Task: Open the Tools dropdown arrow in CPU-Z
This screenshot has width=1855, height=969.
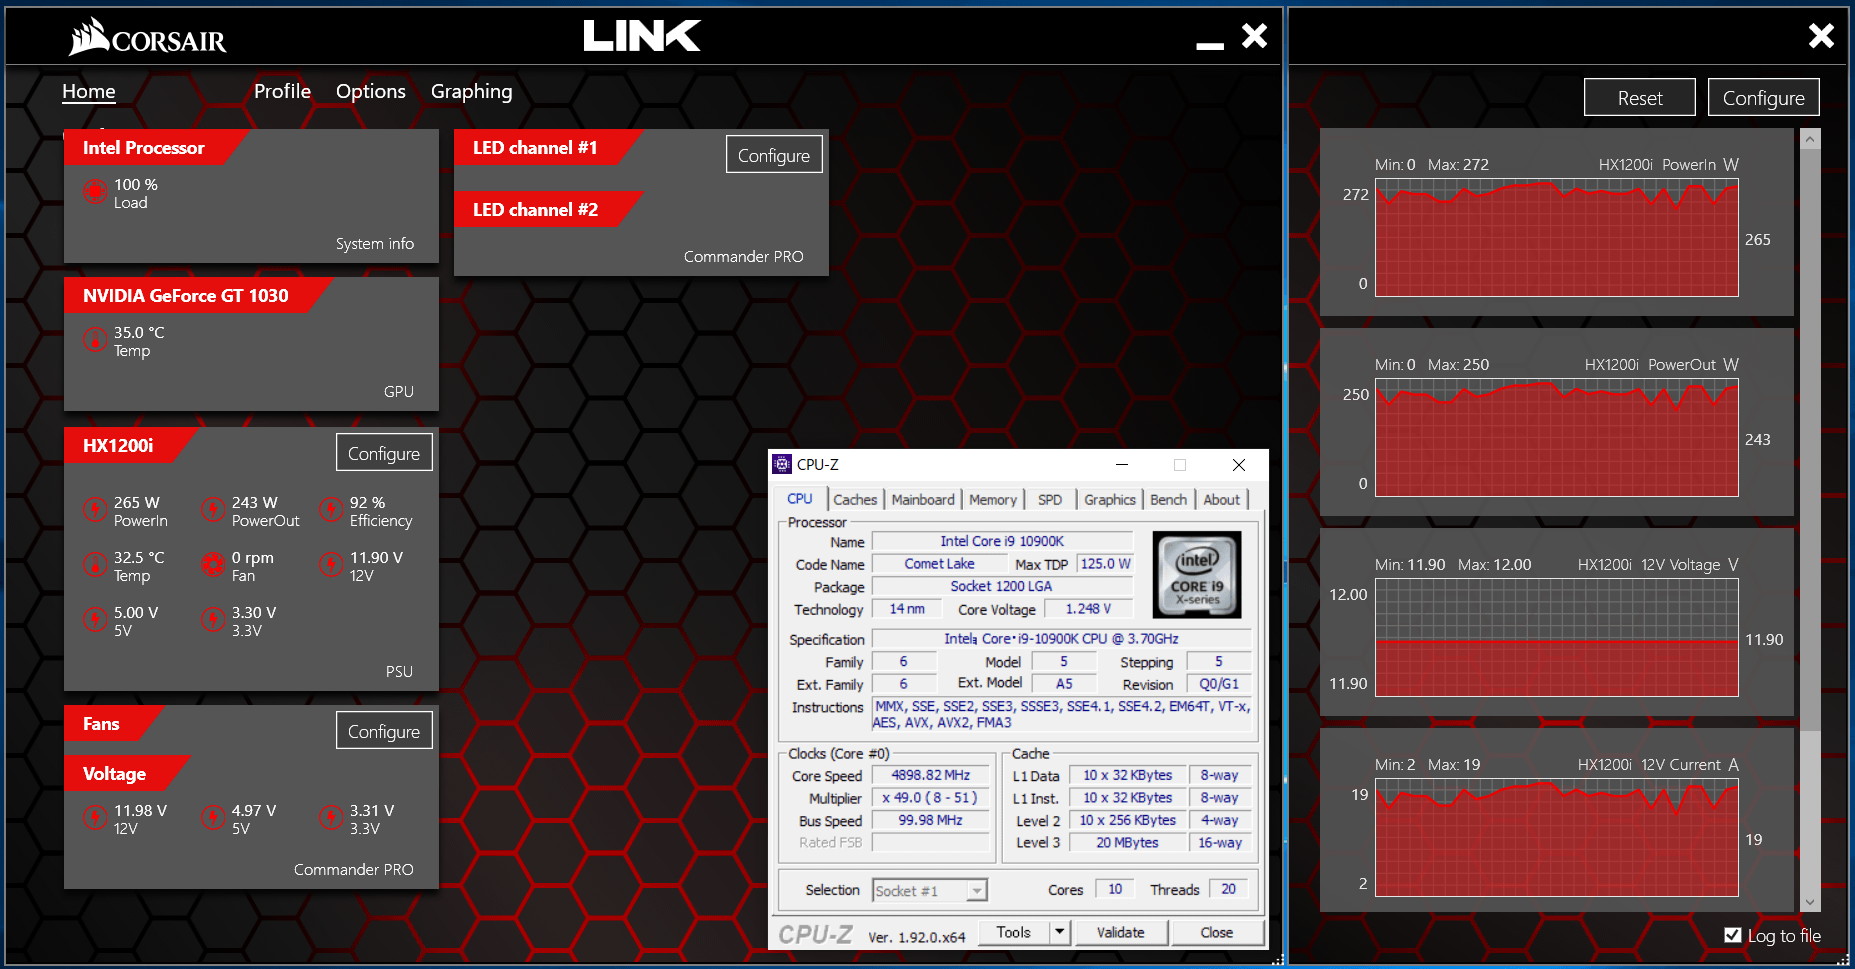Action: [x=1059, y=932]
